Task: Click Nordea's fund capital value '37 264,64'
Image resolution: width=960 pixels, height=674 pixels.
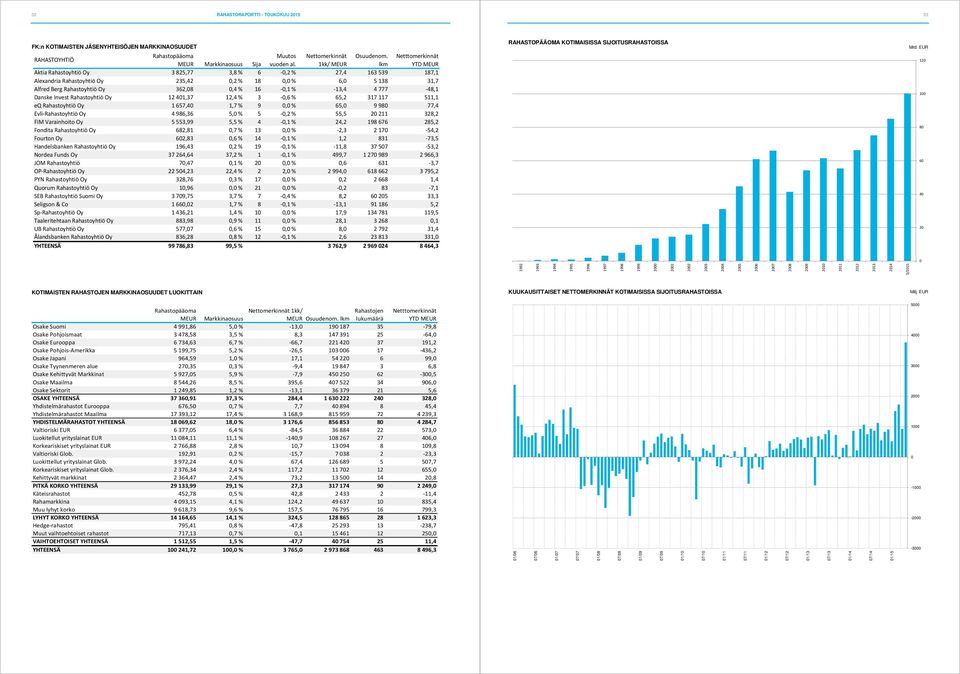Action: pyautogui.click(x=181, y=155)
